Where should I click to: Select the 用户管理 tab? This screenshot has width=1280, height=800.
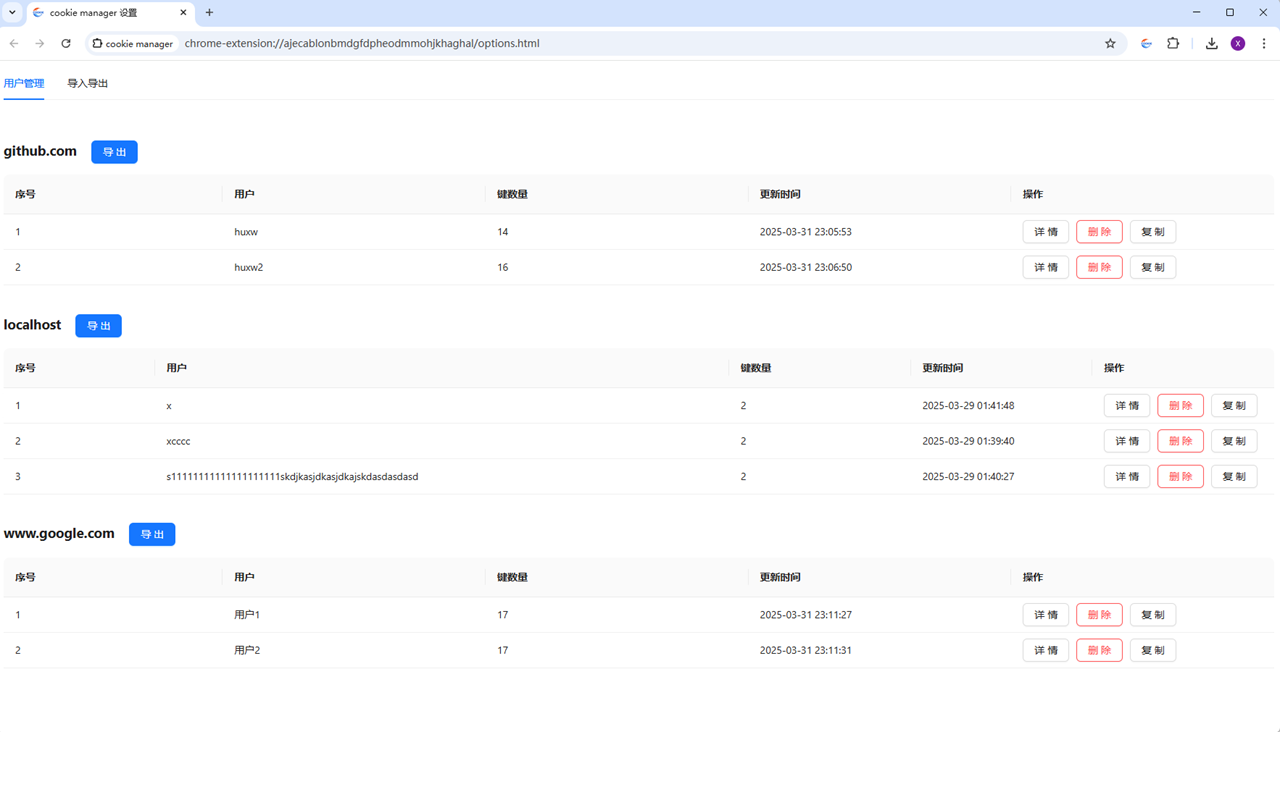24,83
